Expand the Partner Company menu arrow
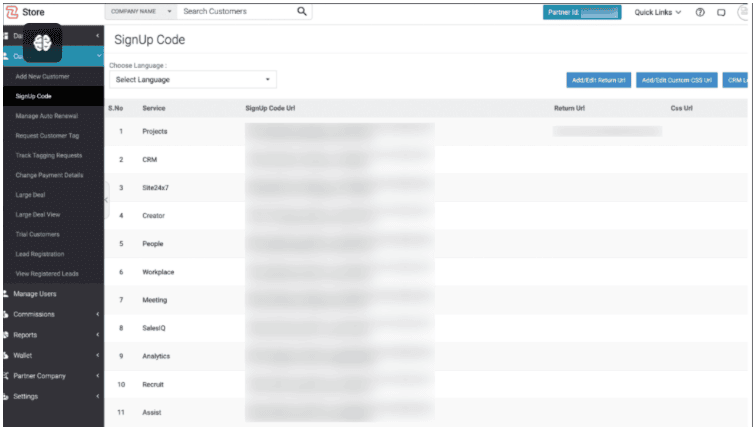This screenshot has width=755, height=427. coord(97,376)
